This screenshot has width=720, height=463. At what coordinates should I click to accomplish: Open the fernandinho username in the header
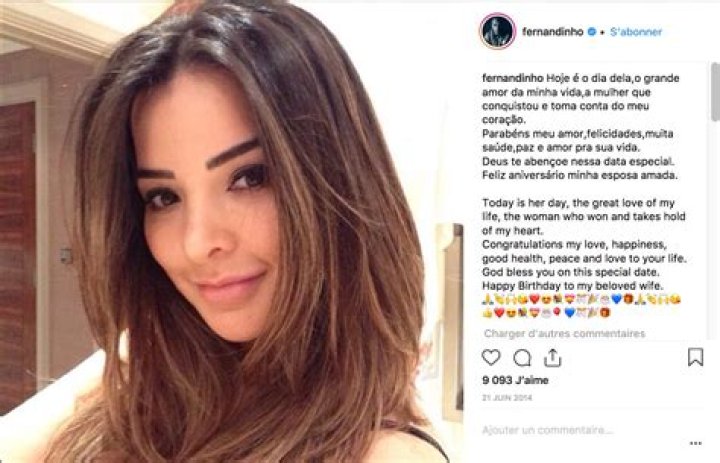(552, 32)
